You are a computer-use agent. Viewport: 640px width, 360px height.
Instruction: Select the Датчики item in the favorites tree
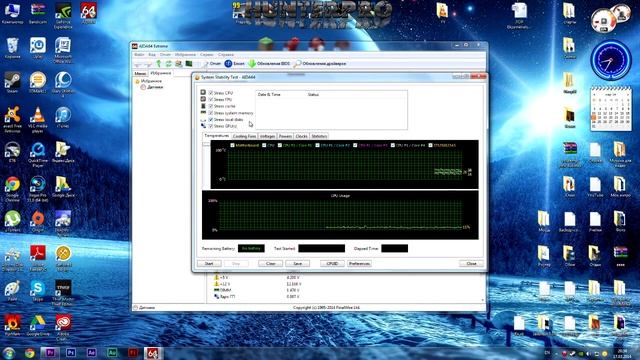coord(152,87)
